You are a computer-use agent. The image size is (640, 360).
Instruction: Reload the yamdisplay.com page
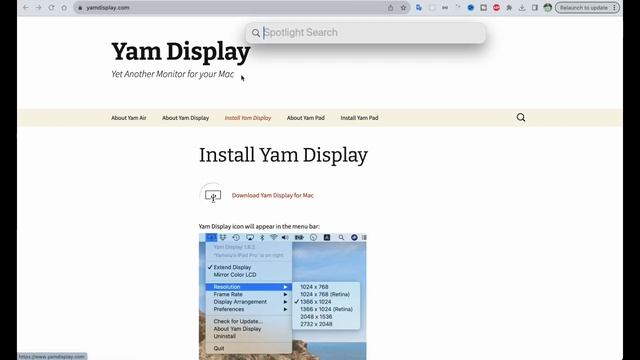[51, 8]
